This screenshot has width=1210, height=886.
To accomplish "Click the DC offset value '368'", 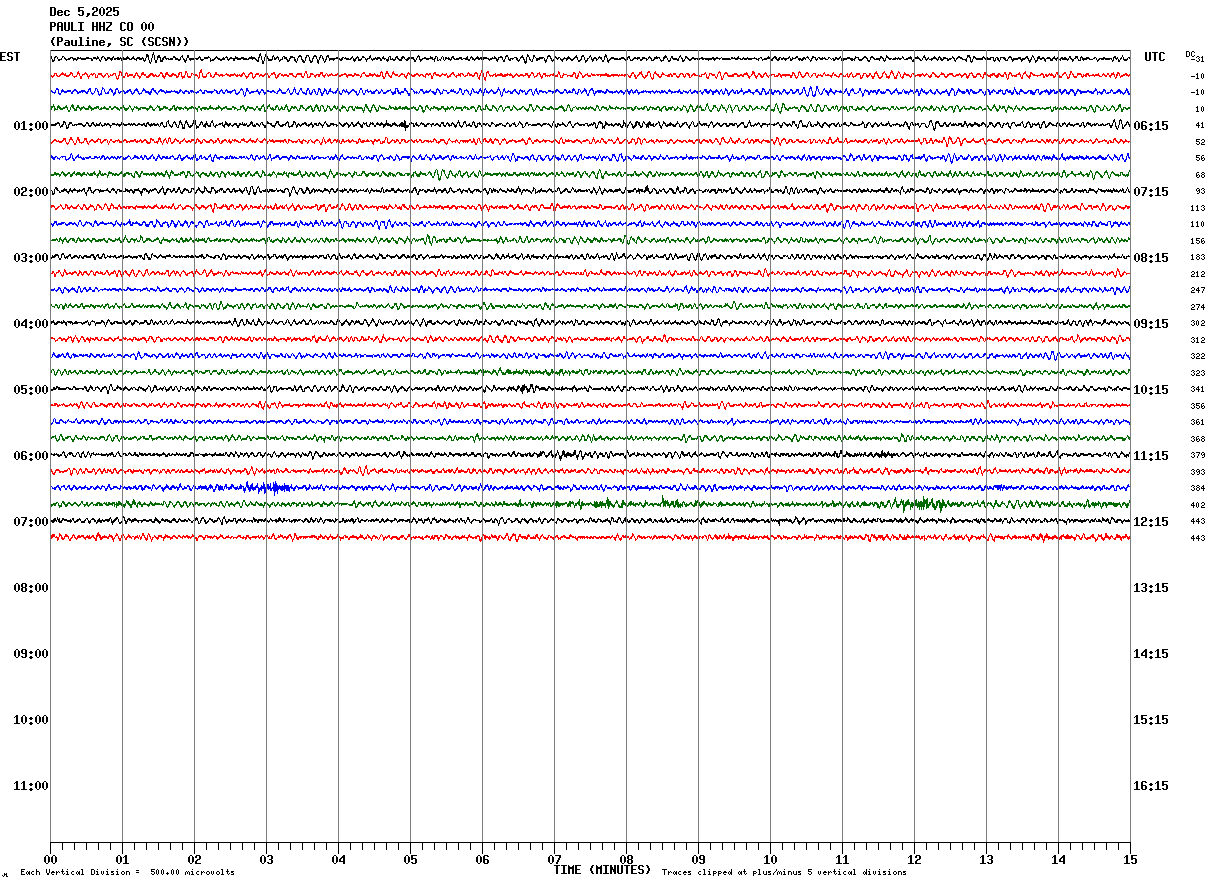I will coord(1198,440).
